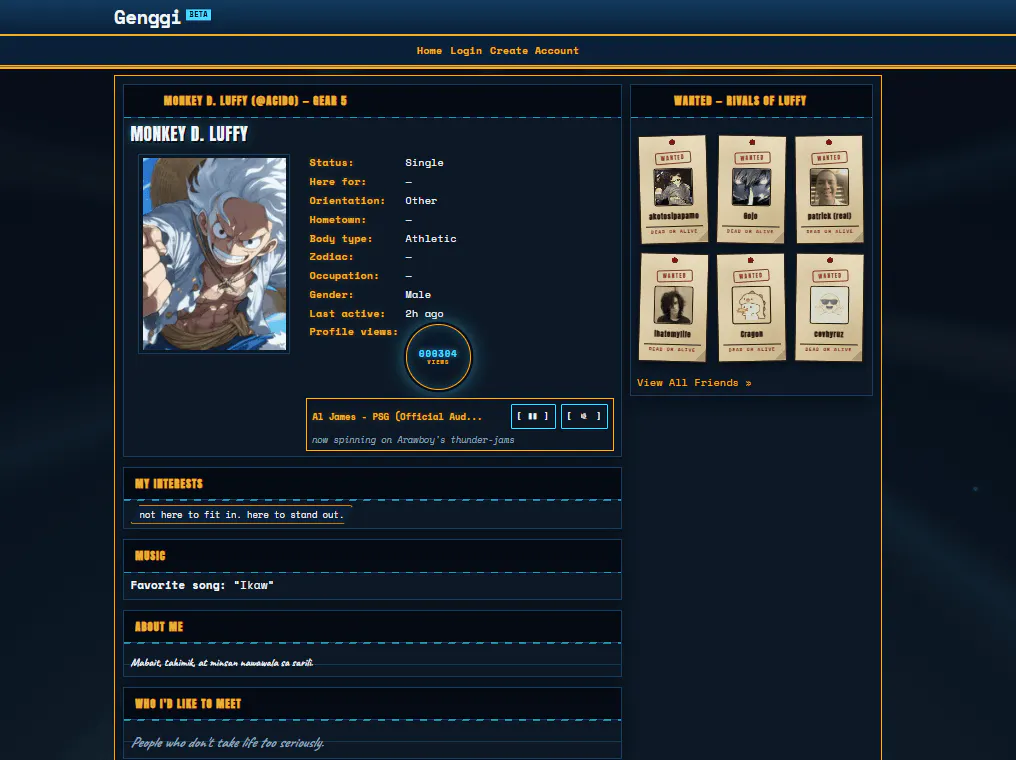Select the Orientation value Other
This screenshot has height=760, width=1016.
(x=421, y=201)
